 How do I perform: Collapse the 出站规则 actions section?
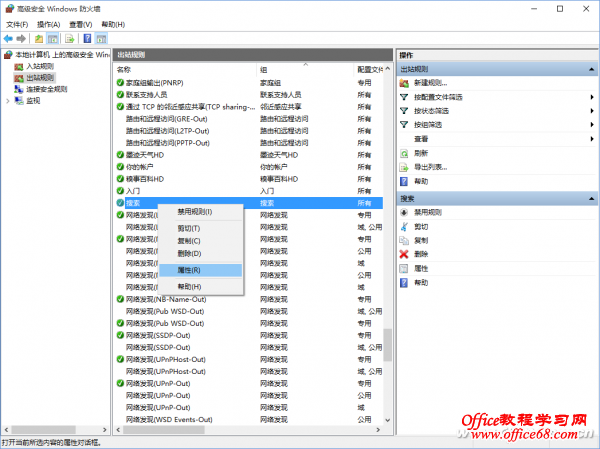tap(592, 69)
